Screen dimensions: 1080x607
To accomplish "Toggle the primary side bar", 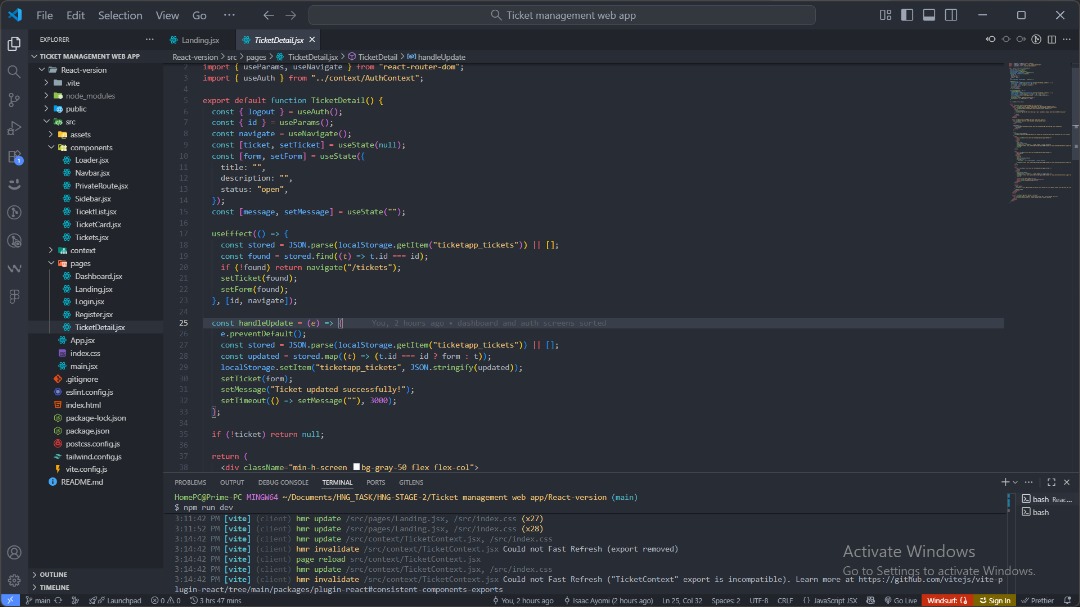I will click(907, 15).
